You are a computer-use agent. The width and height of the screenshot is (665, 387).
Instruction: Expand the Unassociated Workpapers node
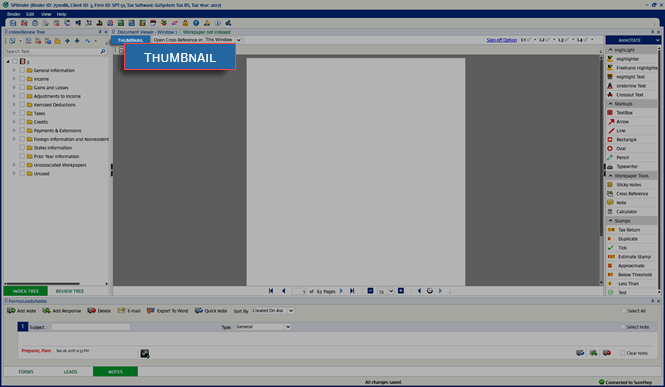[14, 165]
